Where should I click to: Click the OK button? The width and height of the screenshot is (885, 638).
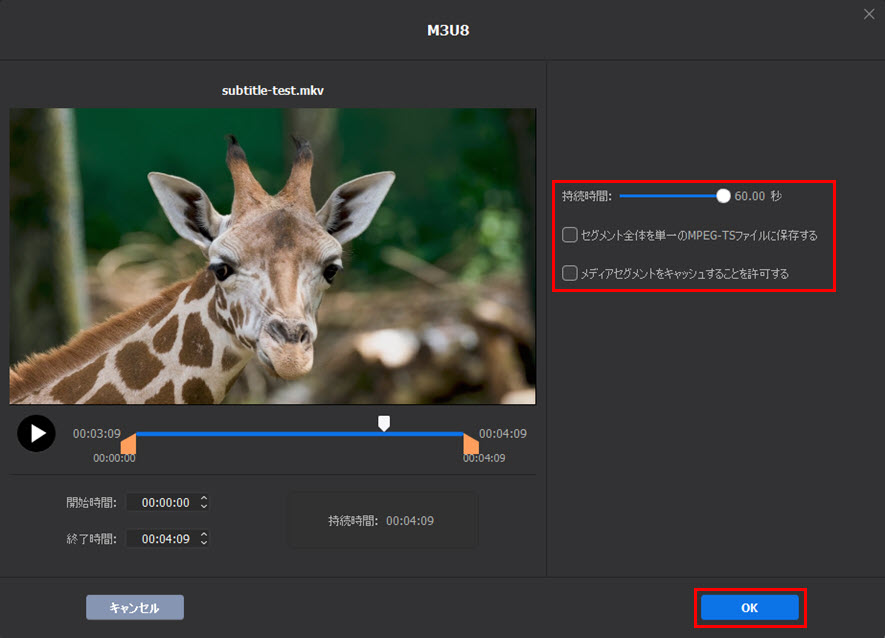750,608
